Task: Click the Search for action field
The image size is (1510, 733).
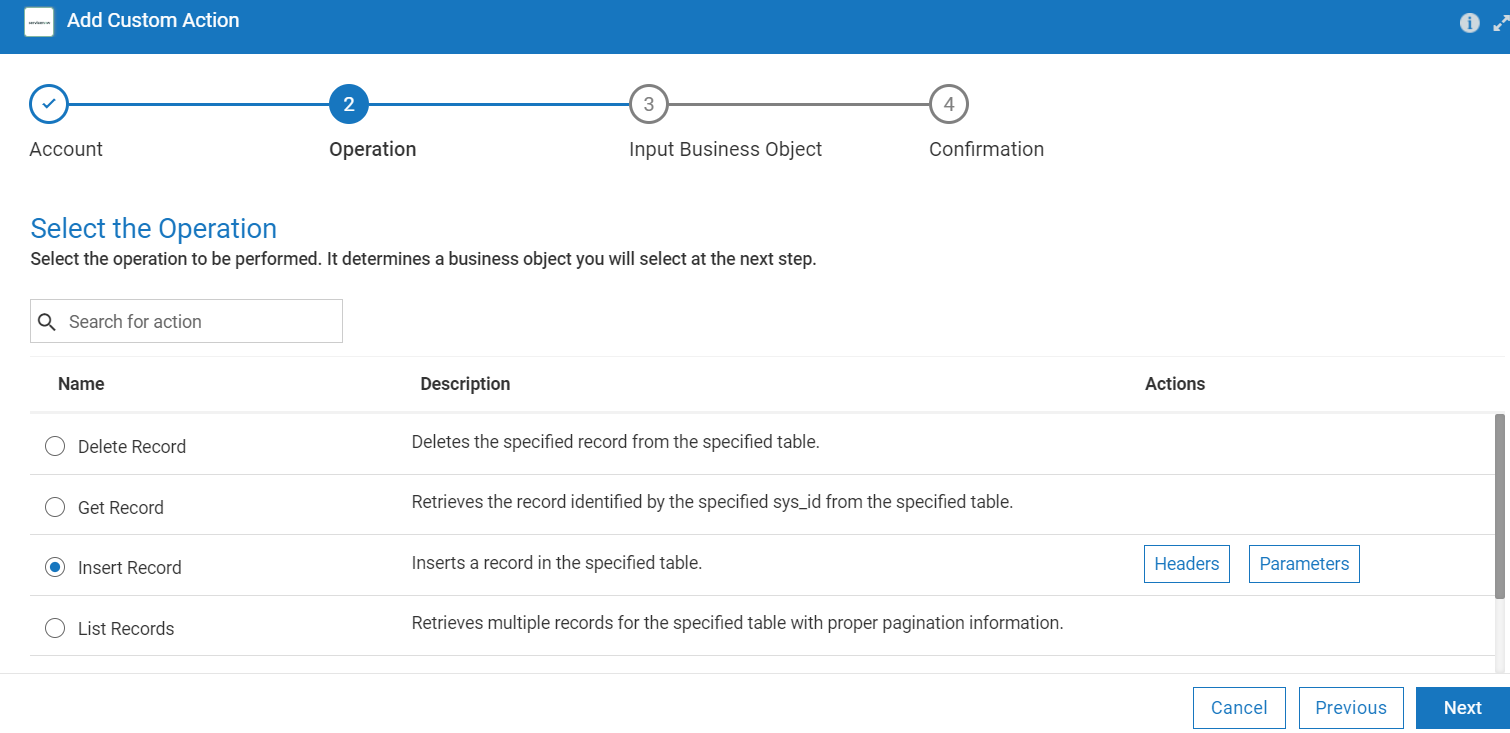Action: (x=200, y=322)
